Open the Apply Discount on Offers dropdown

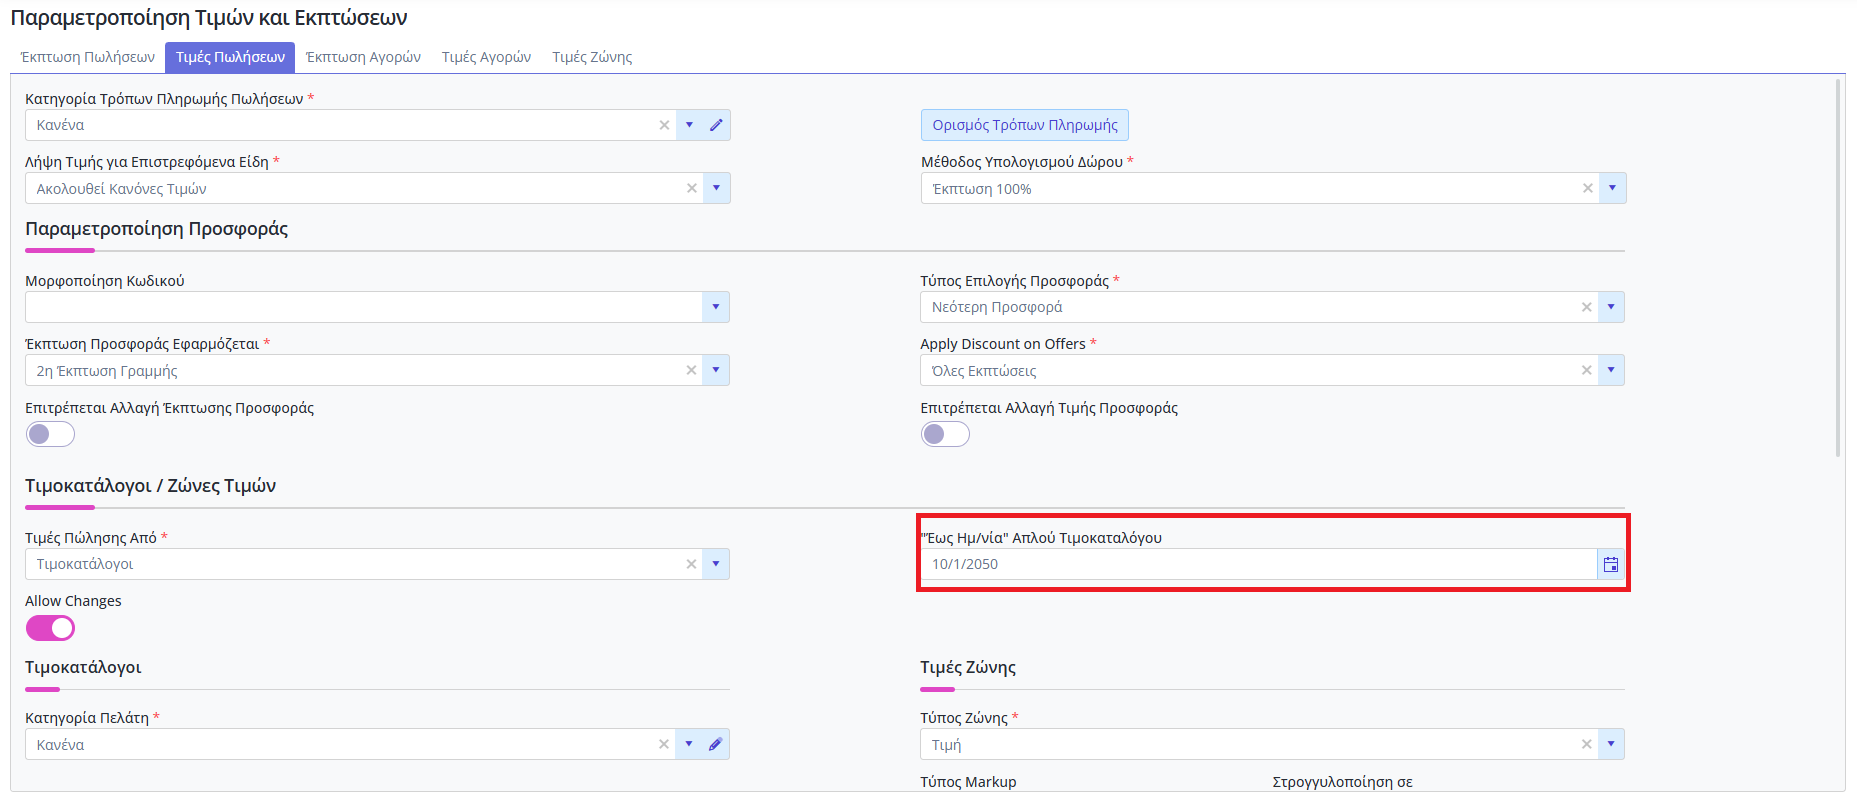[x=1610, y=371]
